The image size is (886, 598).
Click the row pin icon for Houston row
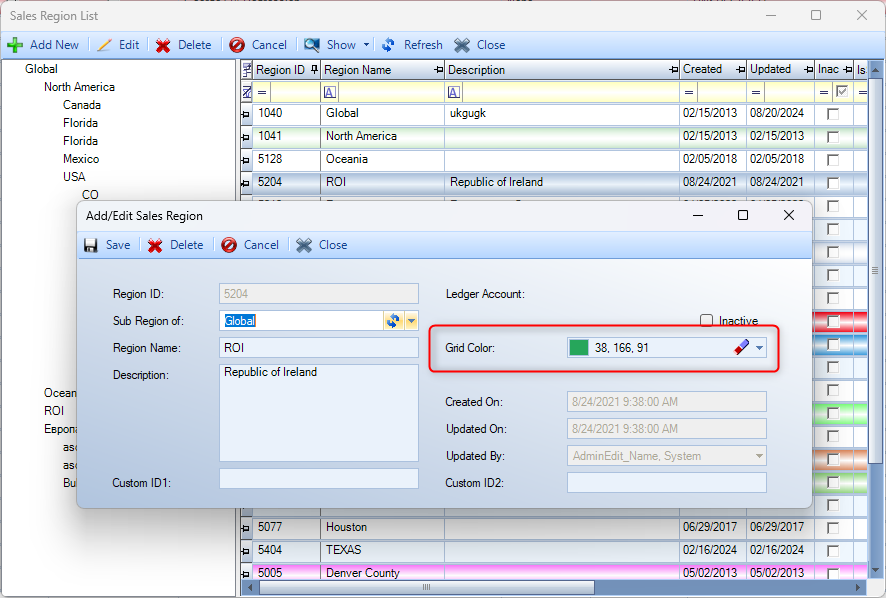click(x=246, y=528)
